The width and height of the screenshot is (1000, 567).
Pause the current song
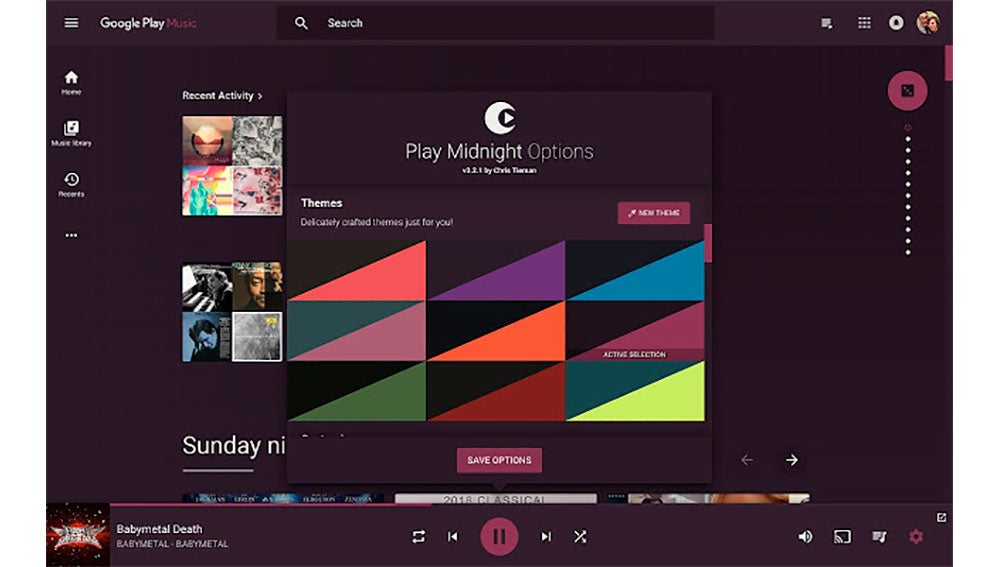click(x=499, y=537)
